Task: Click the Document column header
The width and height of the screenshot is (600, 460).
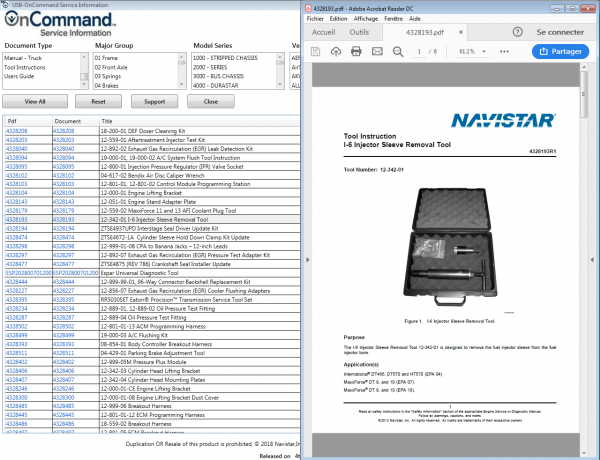Action: (76, 121)
